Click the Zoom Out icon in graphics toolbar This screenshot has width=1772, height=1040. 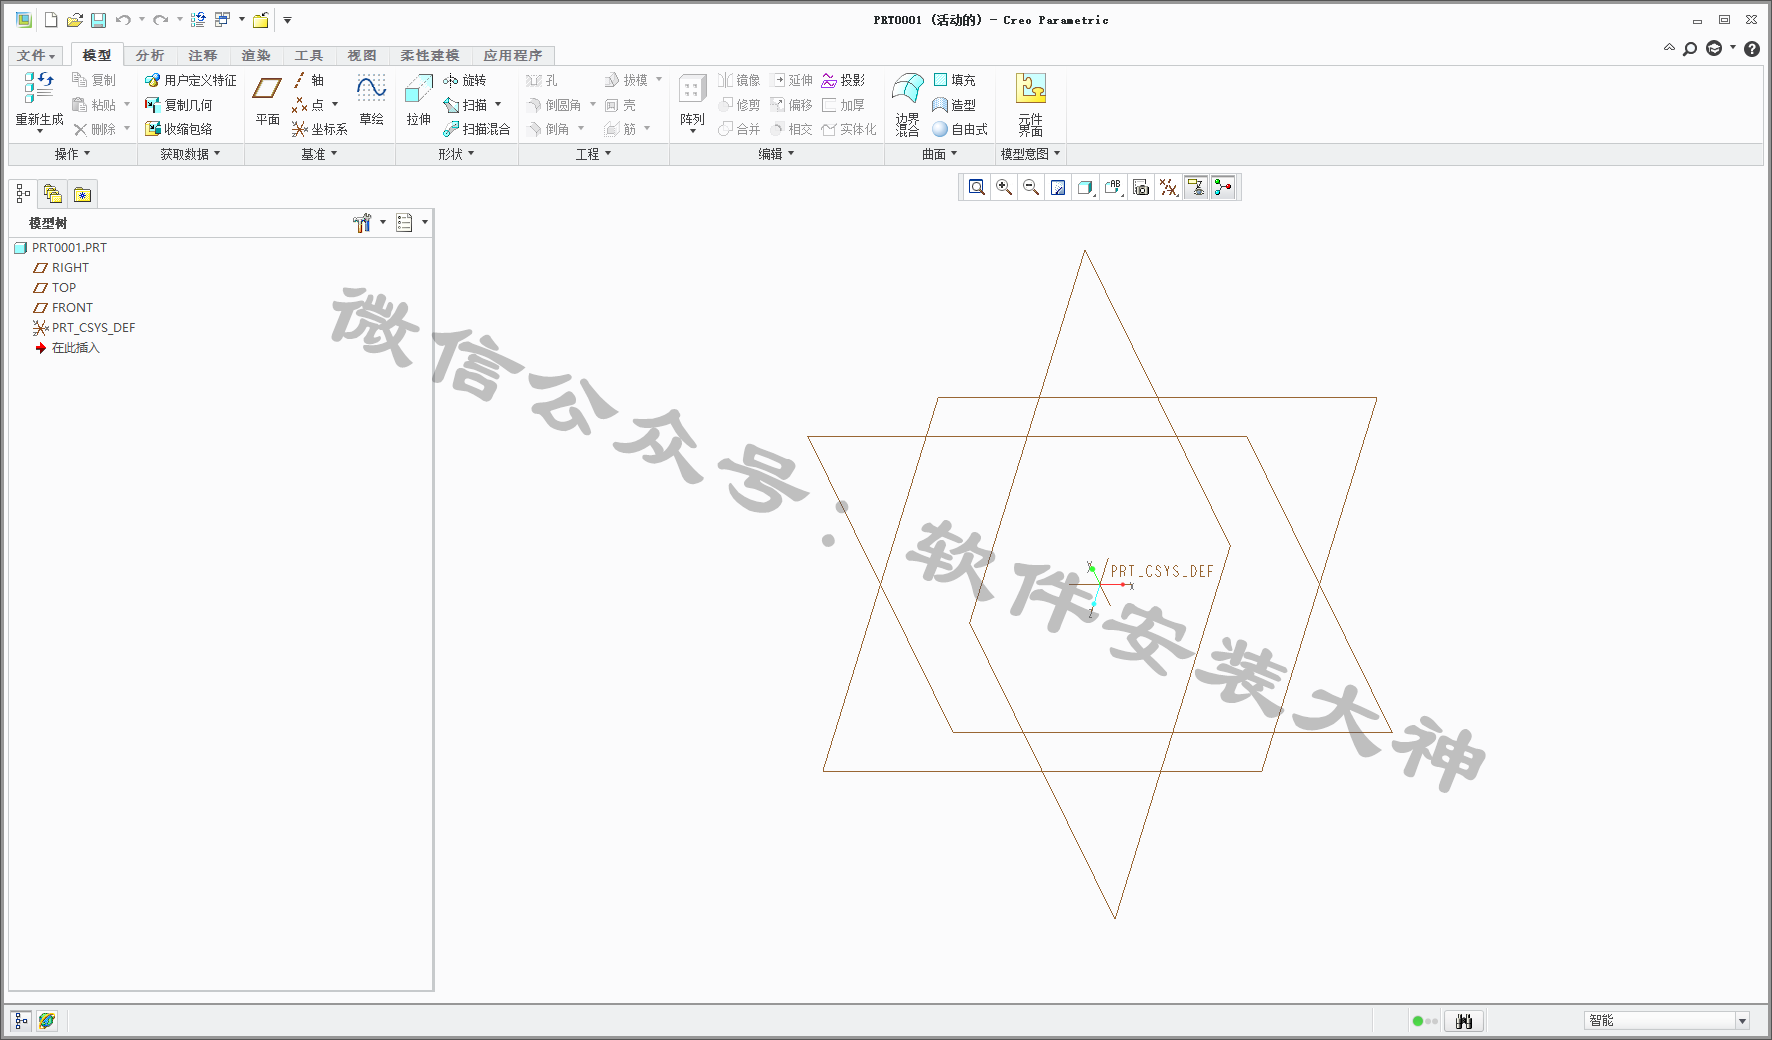pyautogui.click(x=1031, y=187)
